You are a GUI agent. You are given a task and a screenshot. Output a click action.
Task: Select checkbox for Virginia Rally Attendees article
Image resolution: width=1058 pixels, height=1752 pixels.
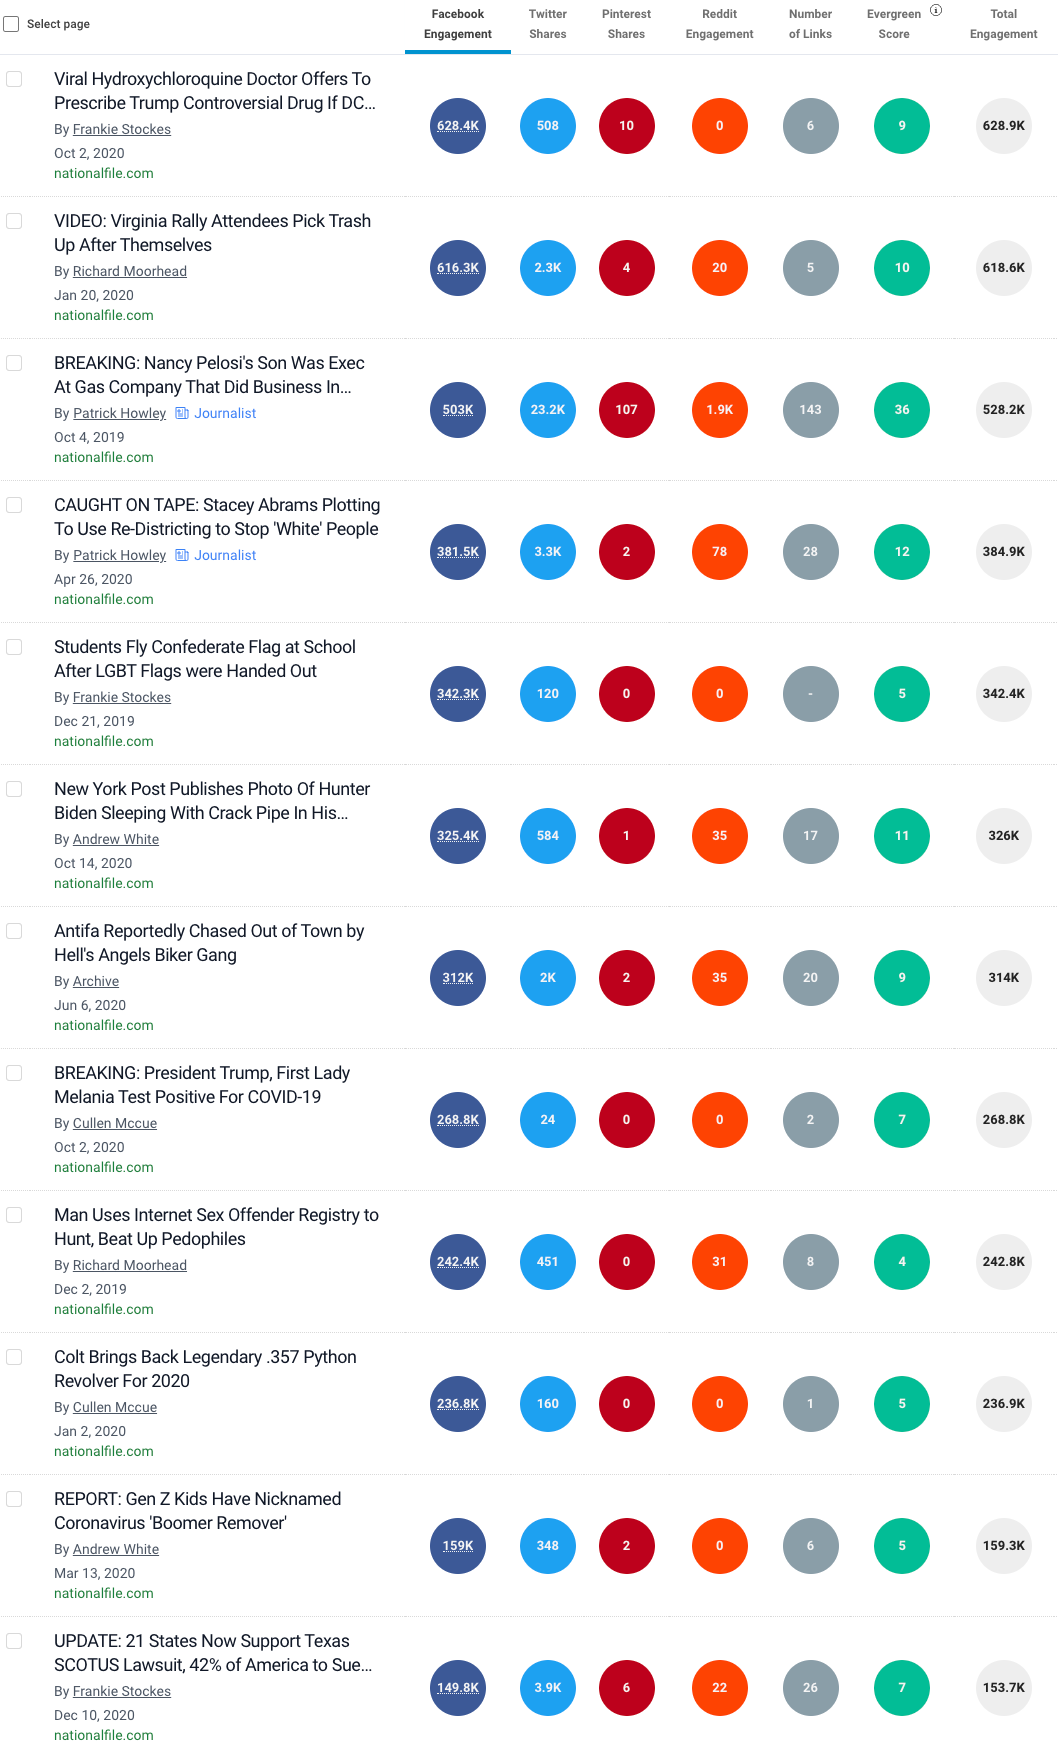pyautogui.click(x=15, y=221)
